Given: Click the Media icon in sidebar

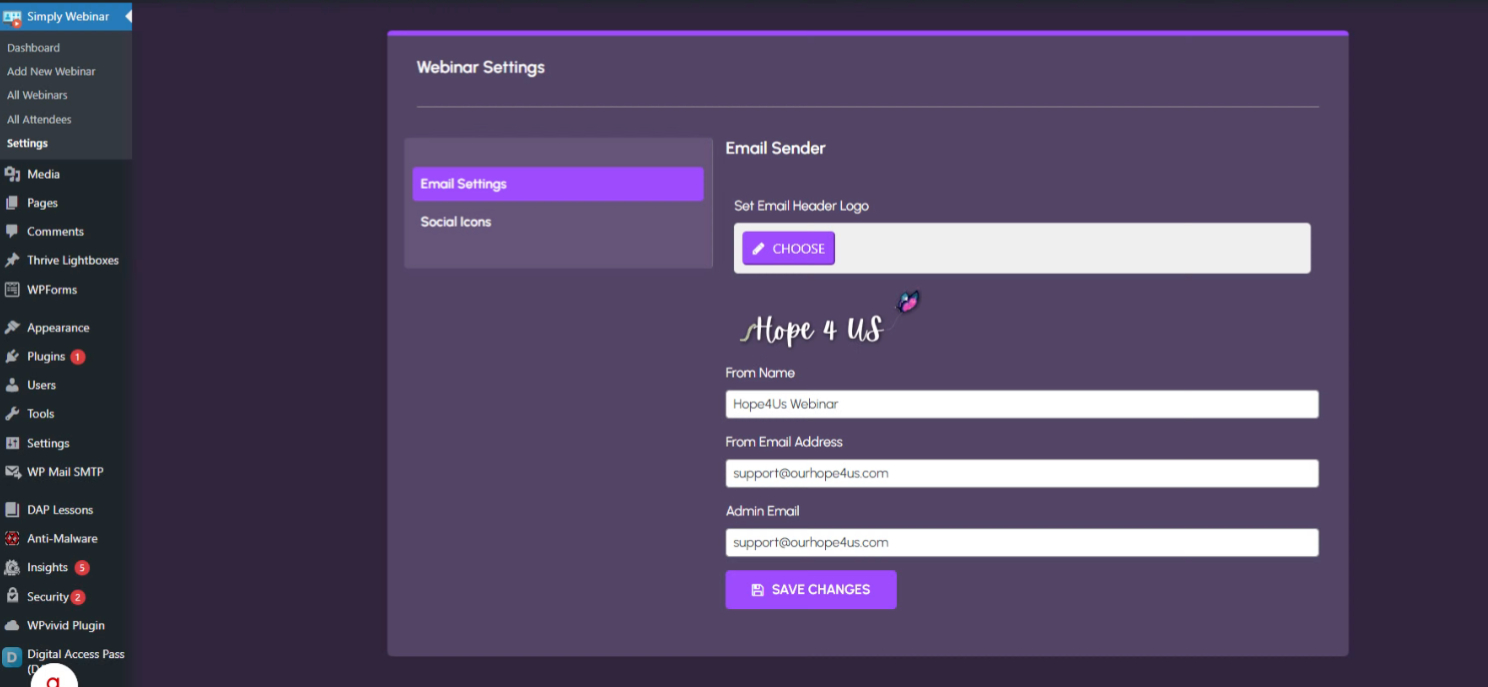Looking at the screenshot, I should (12, 174).
